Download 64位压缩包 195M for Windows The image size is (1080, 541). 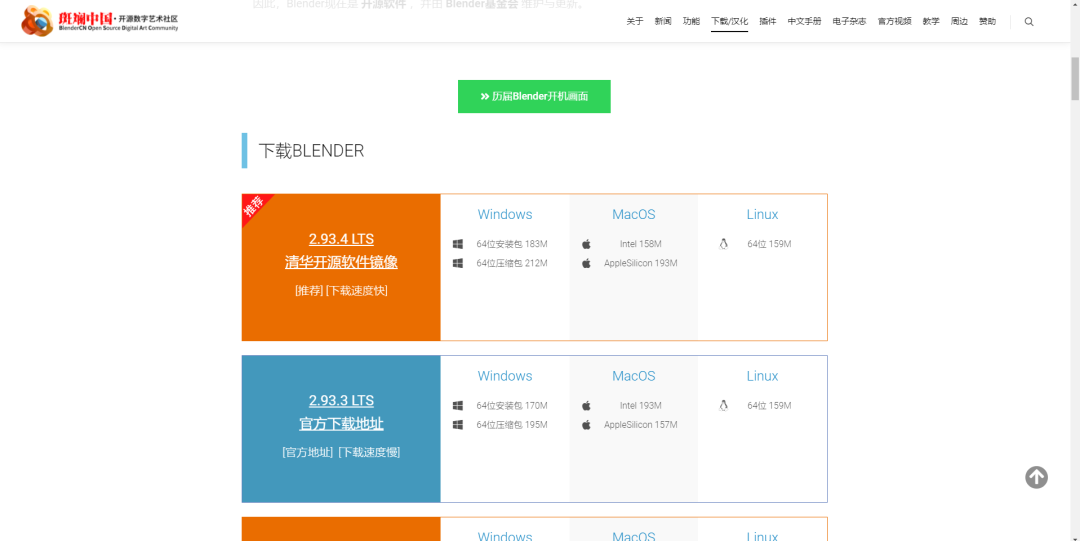512,425
